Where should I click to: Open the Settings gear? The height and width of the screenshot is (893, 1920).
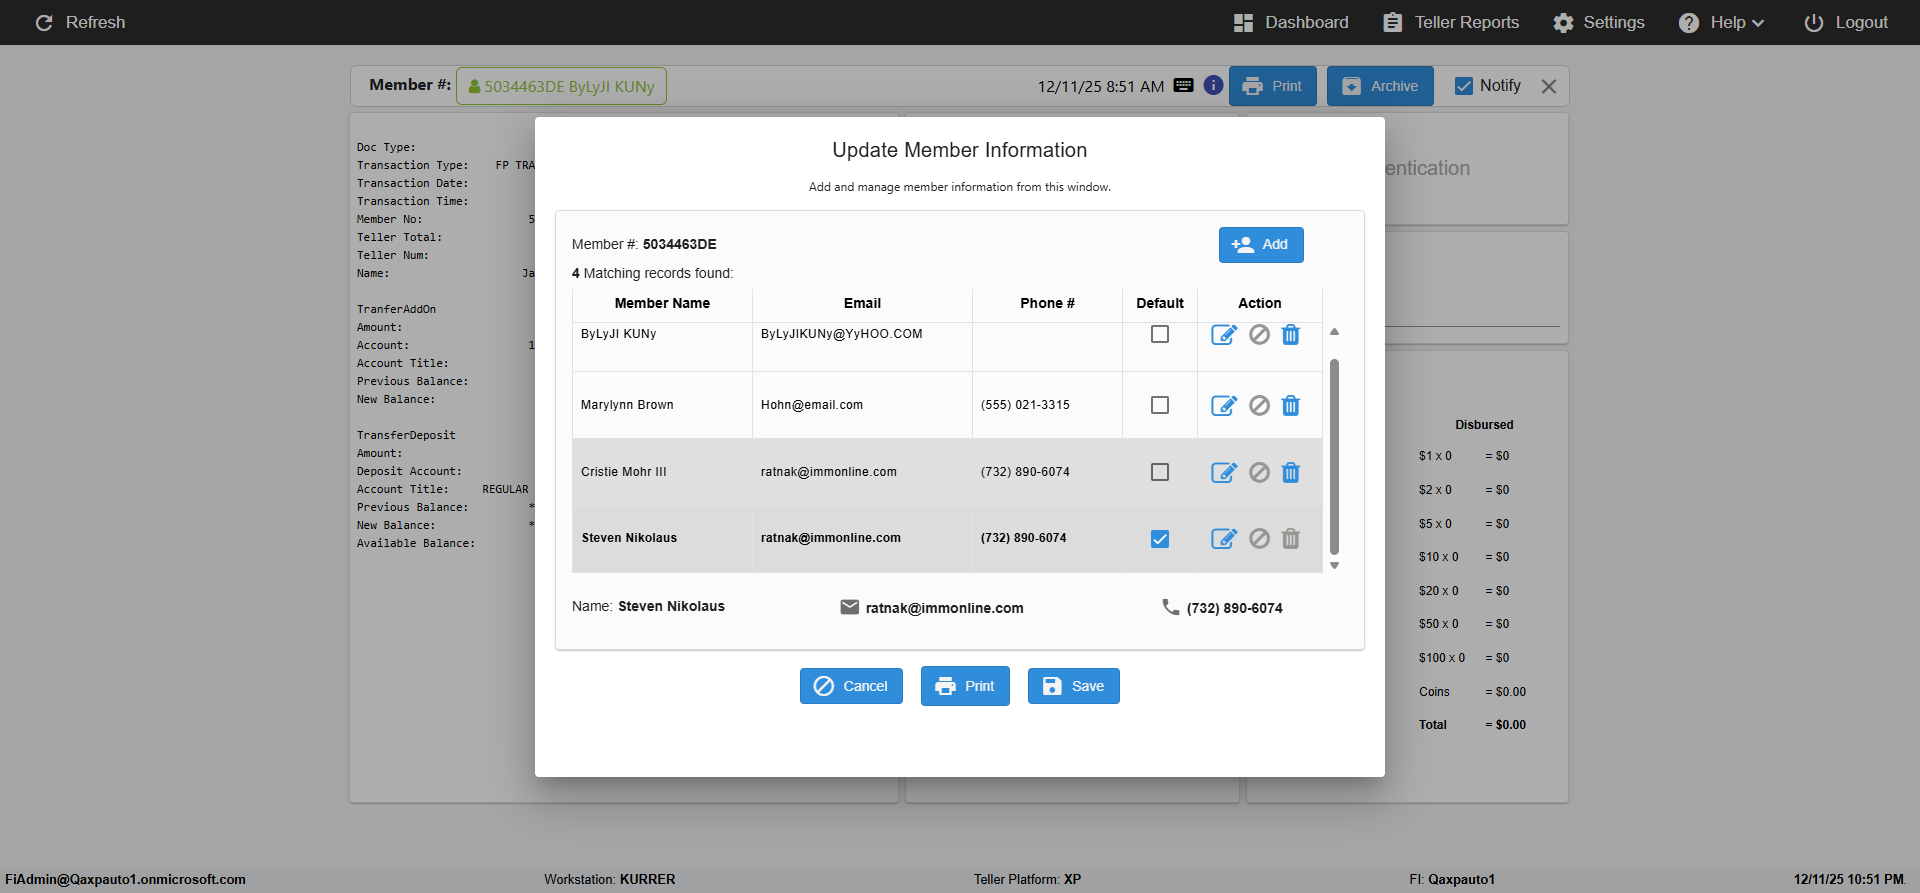pyautogui.click(x=1563, y=22)
